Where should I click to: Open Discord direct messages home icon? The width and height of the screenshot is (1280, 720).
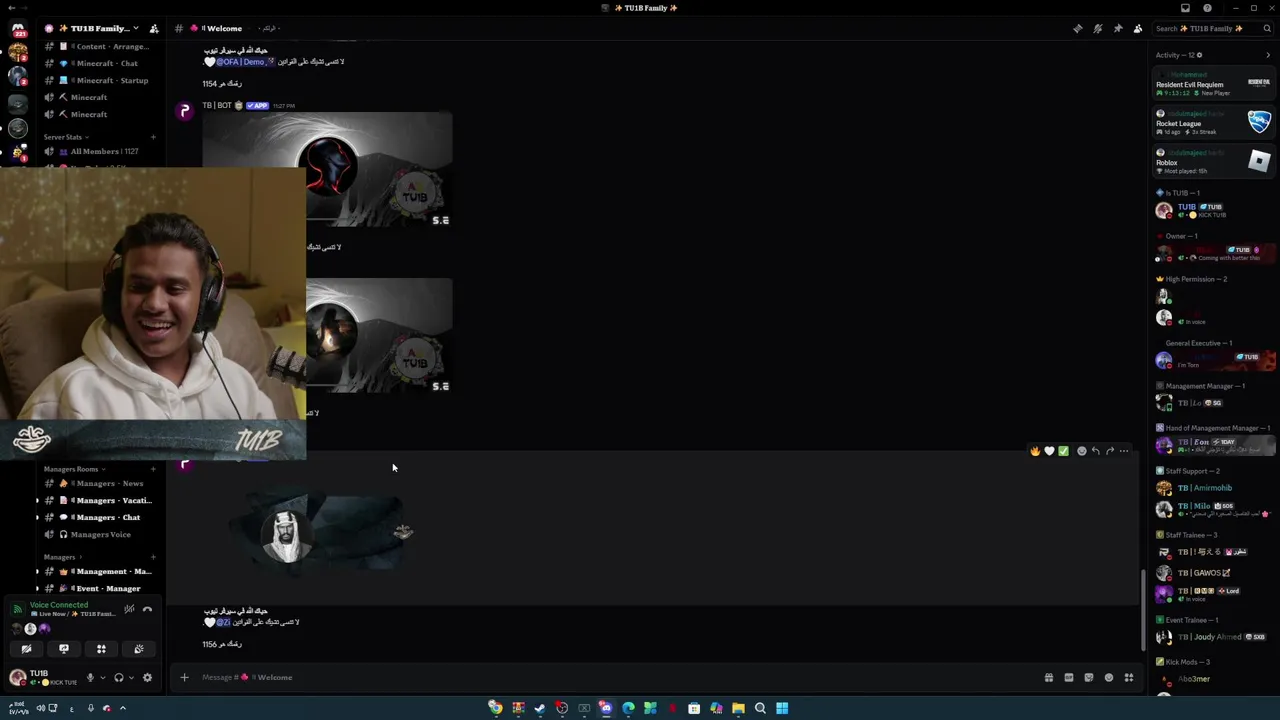(x=17, y=28)
